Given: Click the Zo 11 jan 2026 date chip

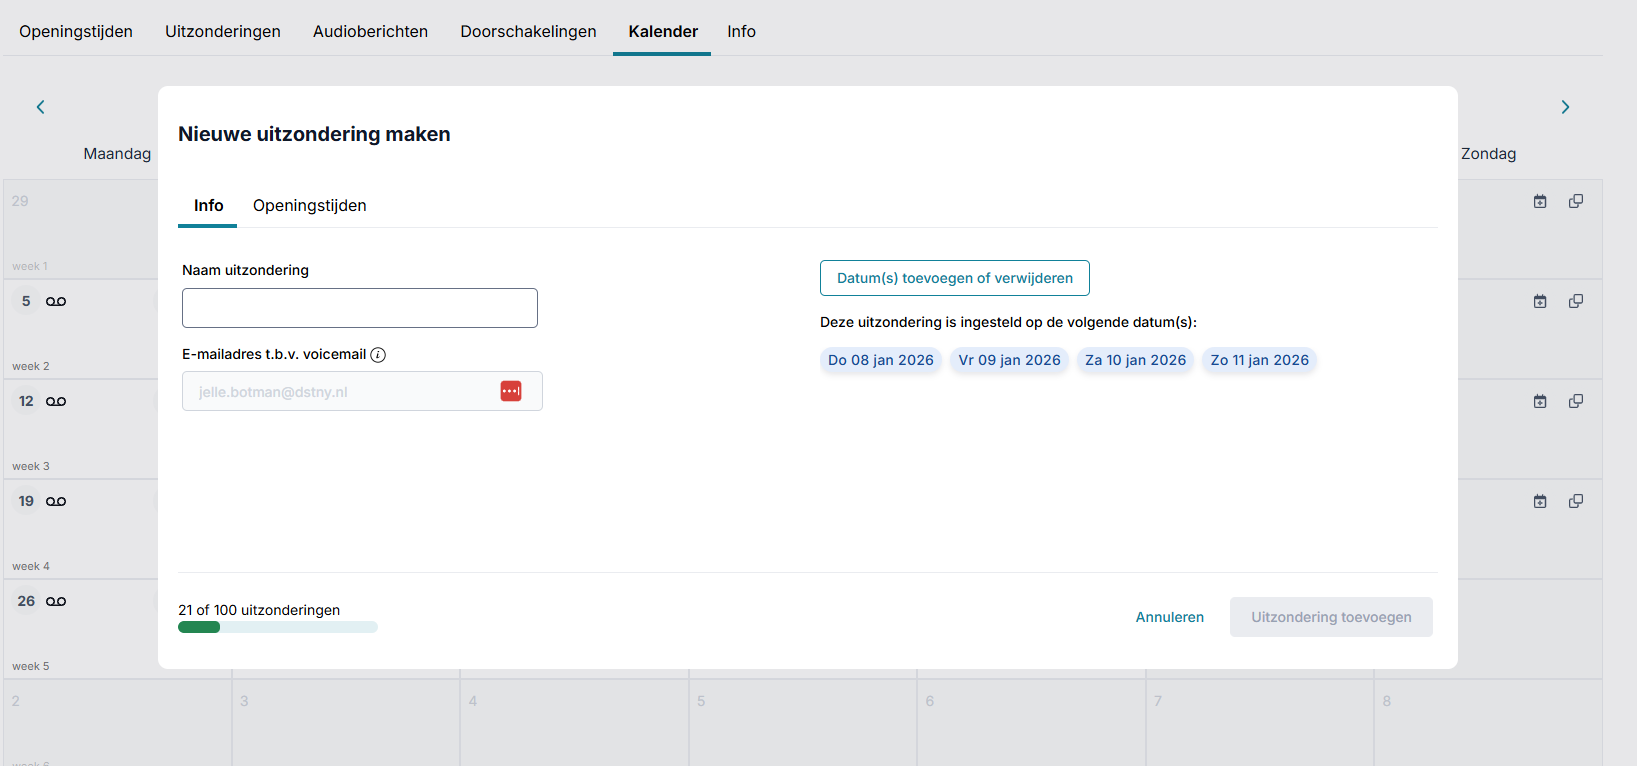Looking at the screenshot, I should (1260, 360).
